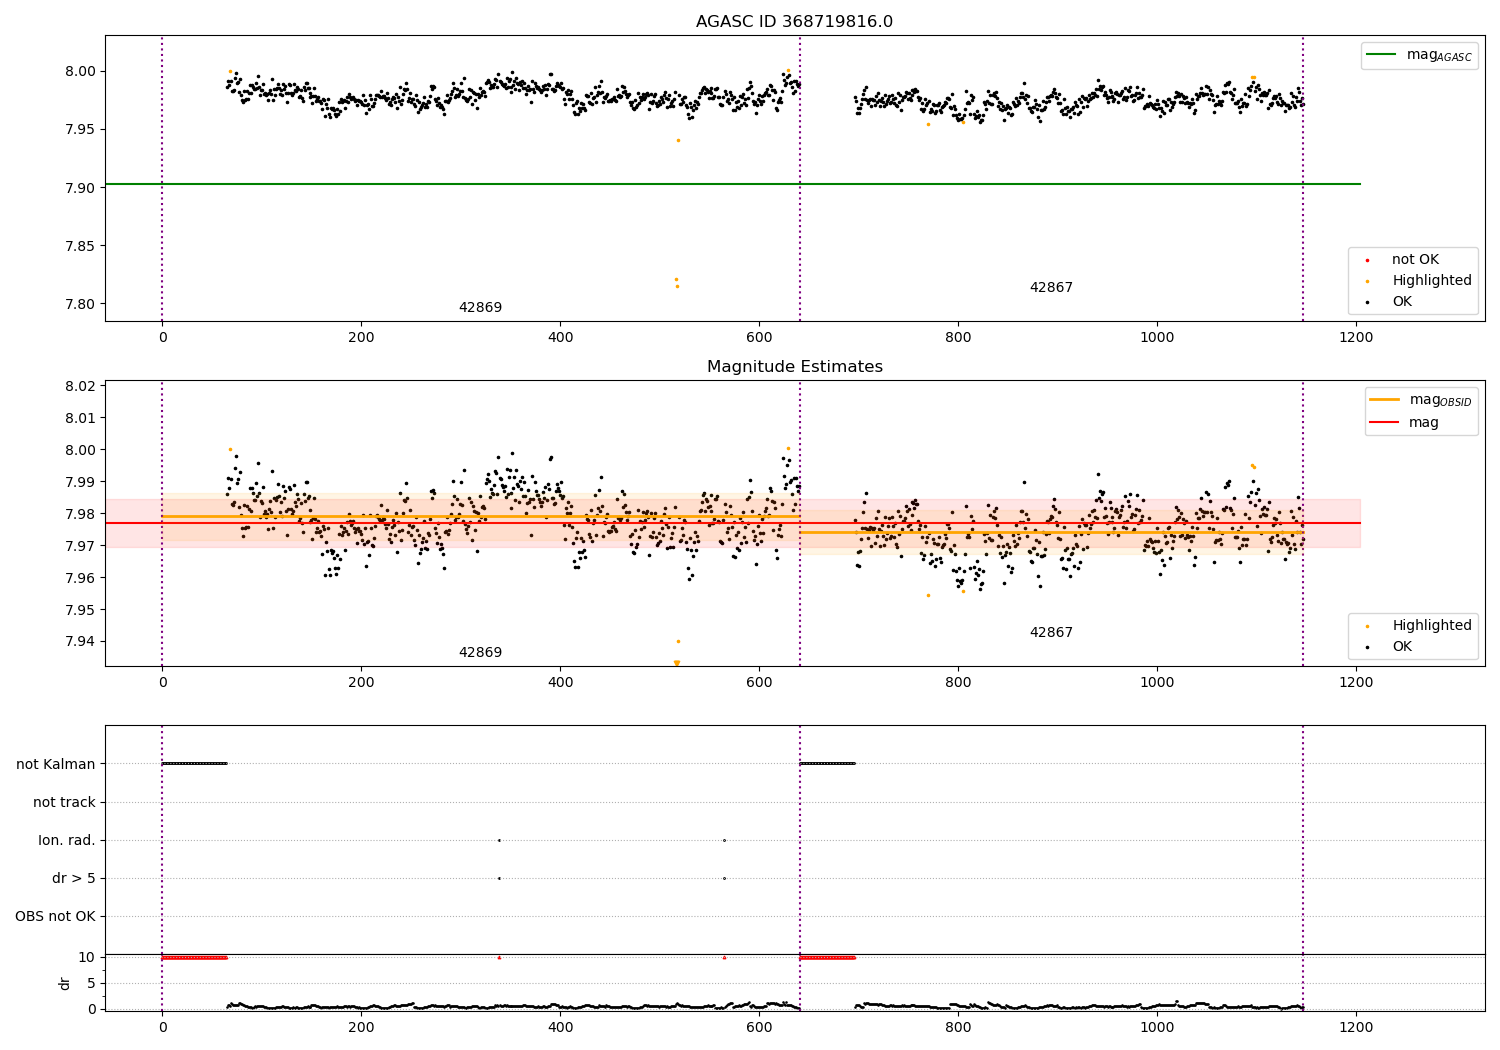Click y-axis tick 7.95 in top plot
Viewport: 1500px width, 1050px height.
82,130
